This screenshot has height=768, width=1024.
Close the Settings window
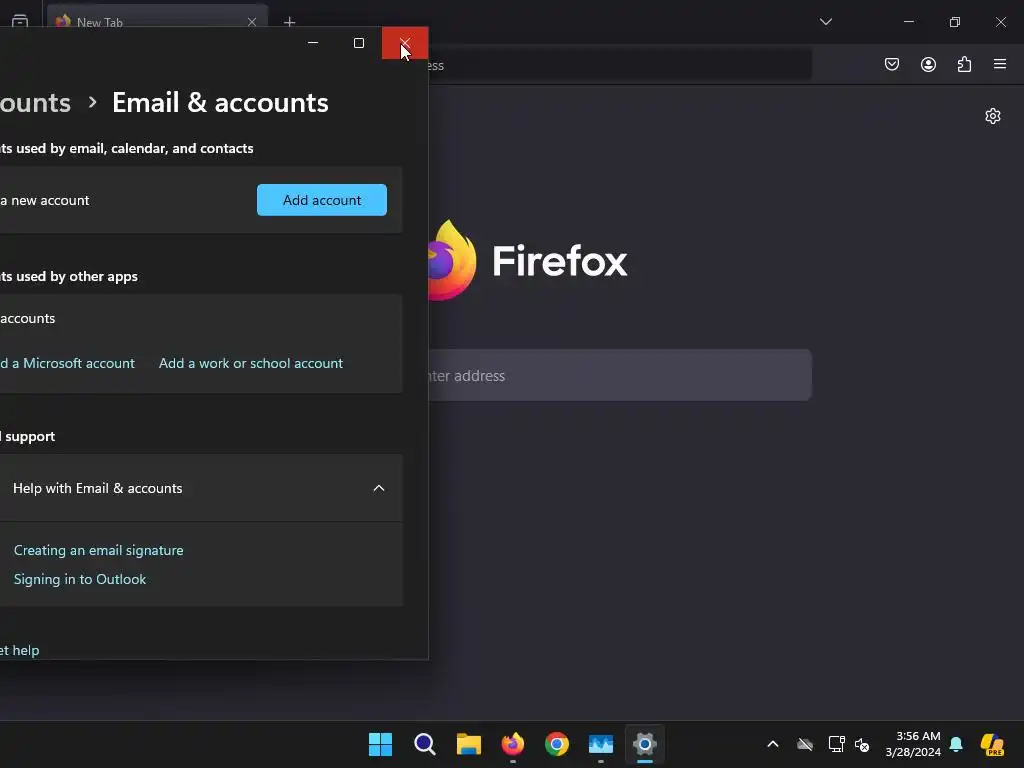point(405,43)
